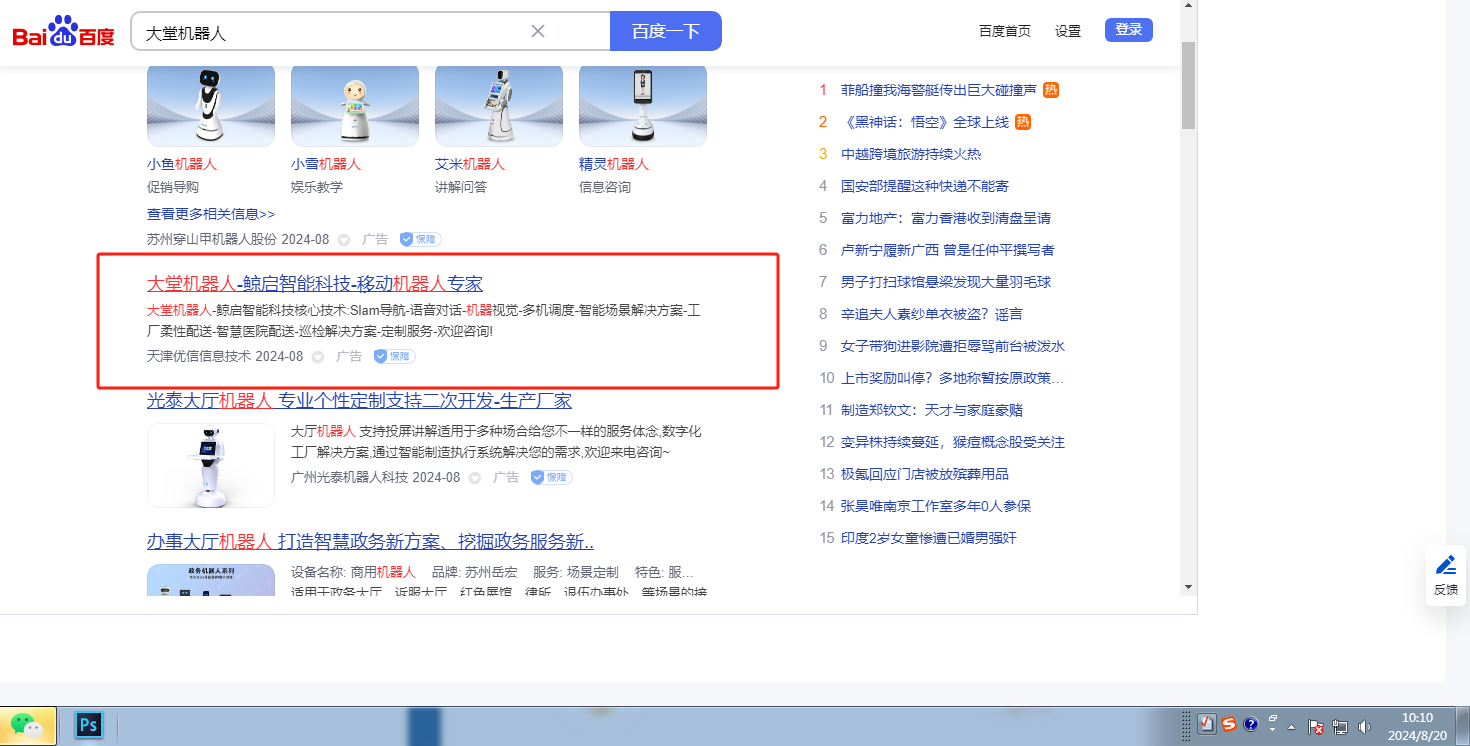Click the vertical scrollbar thumb
Screen dimensions: 1470x746
click(x=1188, y=86)
